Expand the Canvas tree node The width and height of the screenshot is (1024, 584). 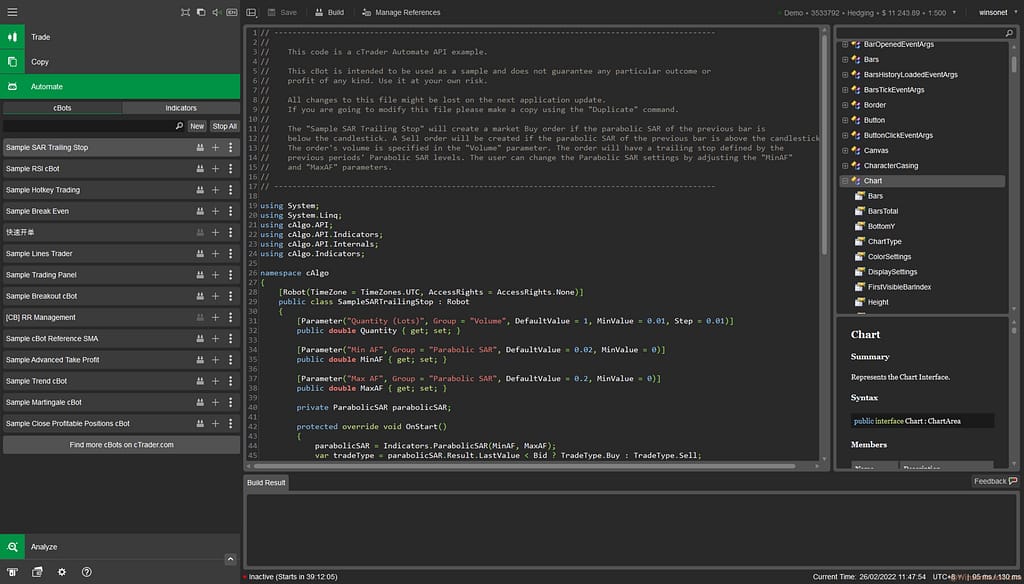[845, 151]
